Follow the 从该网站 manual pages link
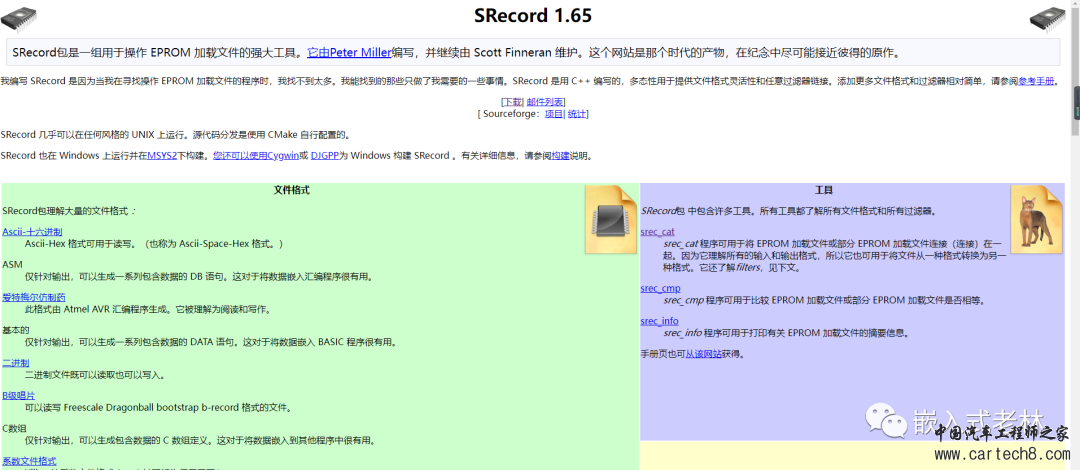Image resolution: width=1080 pixels, height=470 pixels. pyautogui.click(x=703, y=354)
